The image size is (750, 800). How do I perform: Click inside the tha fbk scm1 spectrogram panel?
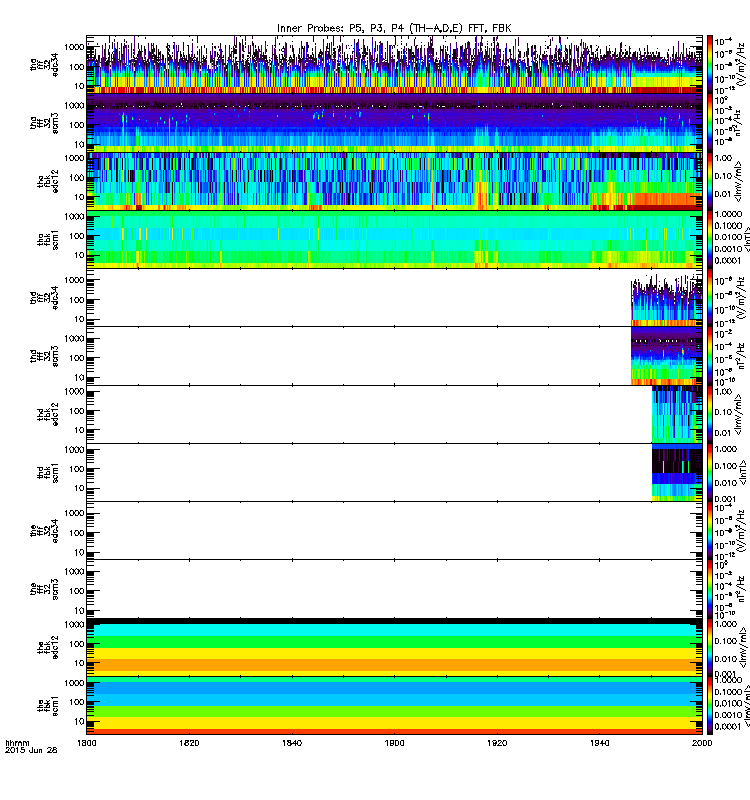tap(394, 240)
